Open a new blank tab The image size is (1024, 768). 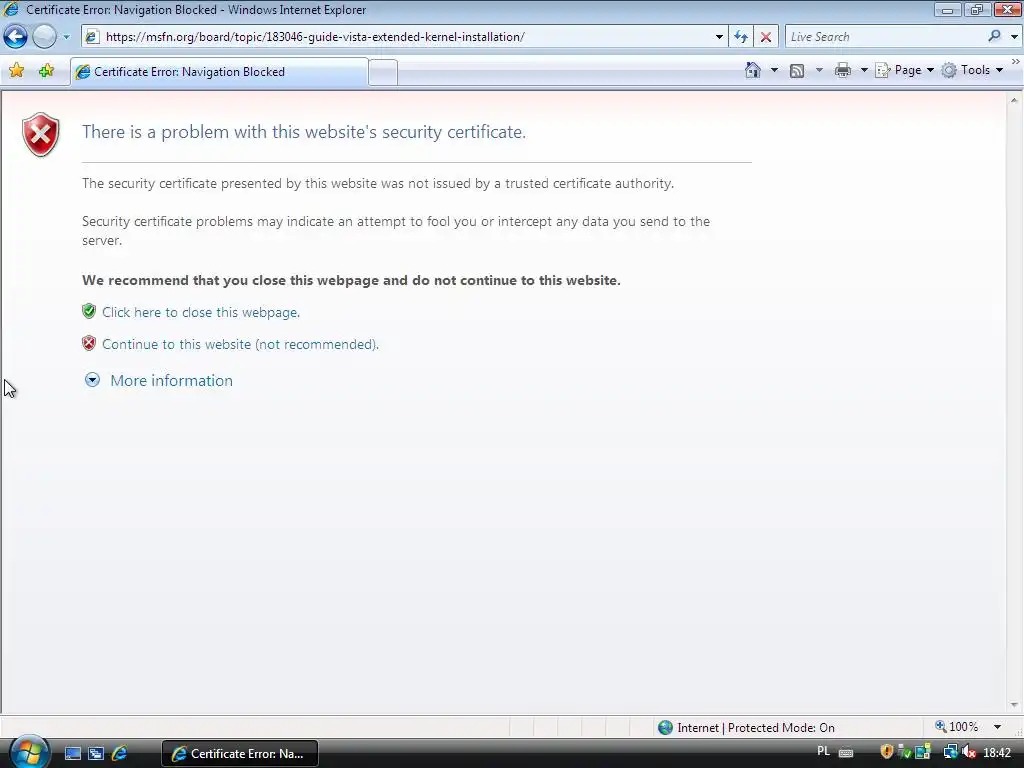[383, 72]
